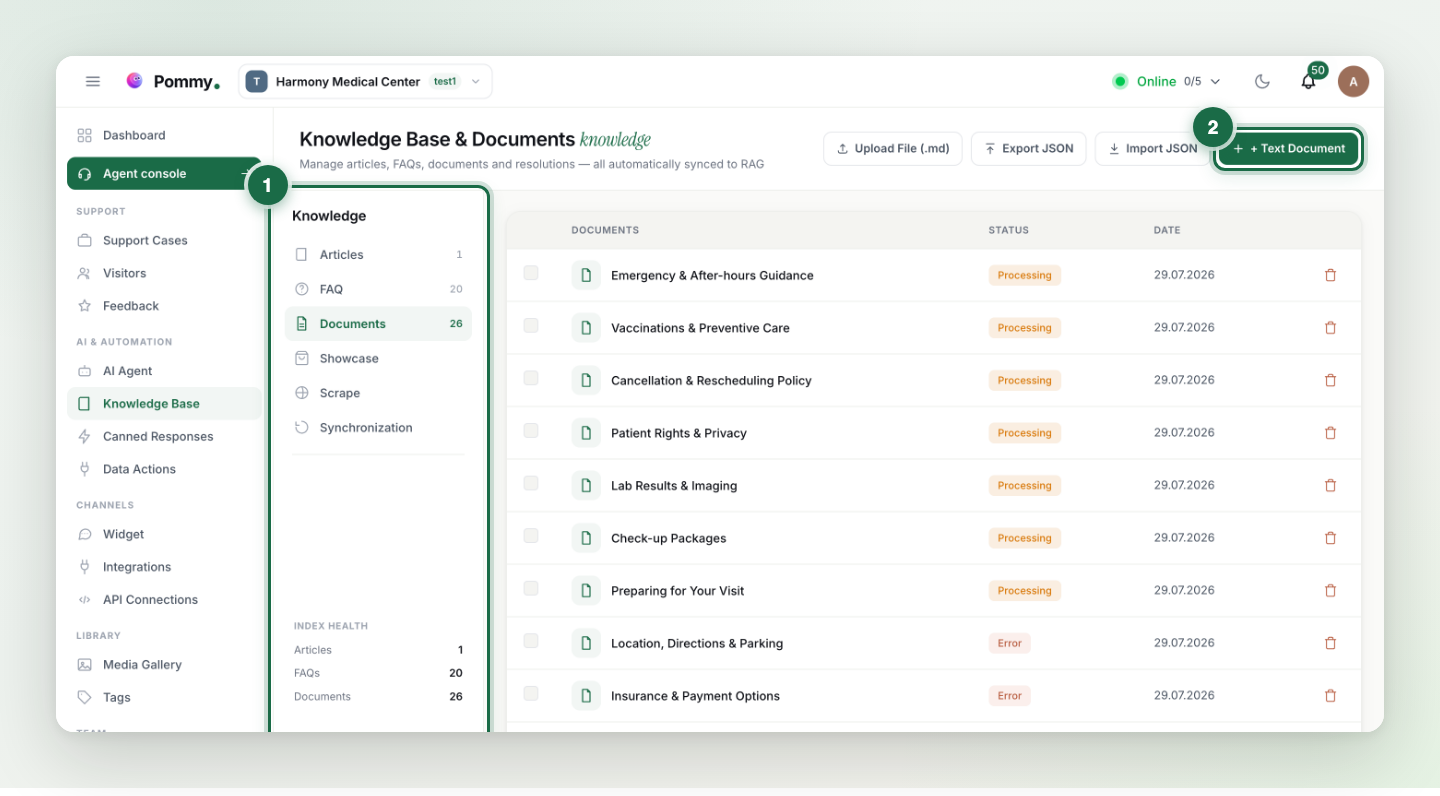Click file icon for Check-up Packages
The width and height of the screenshot is (1440, 796).
coord(586,538)
